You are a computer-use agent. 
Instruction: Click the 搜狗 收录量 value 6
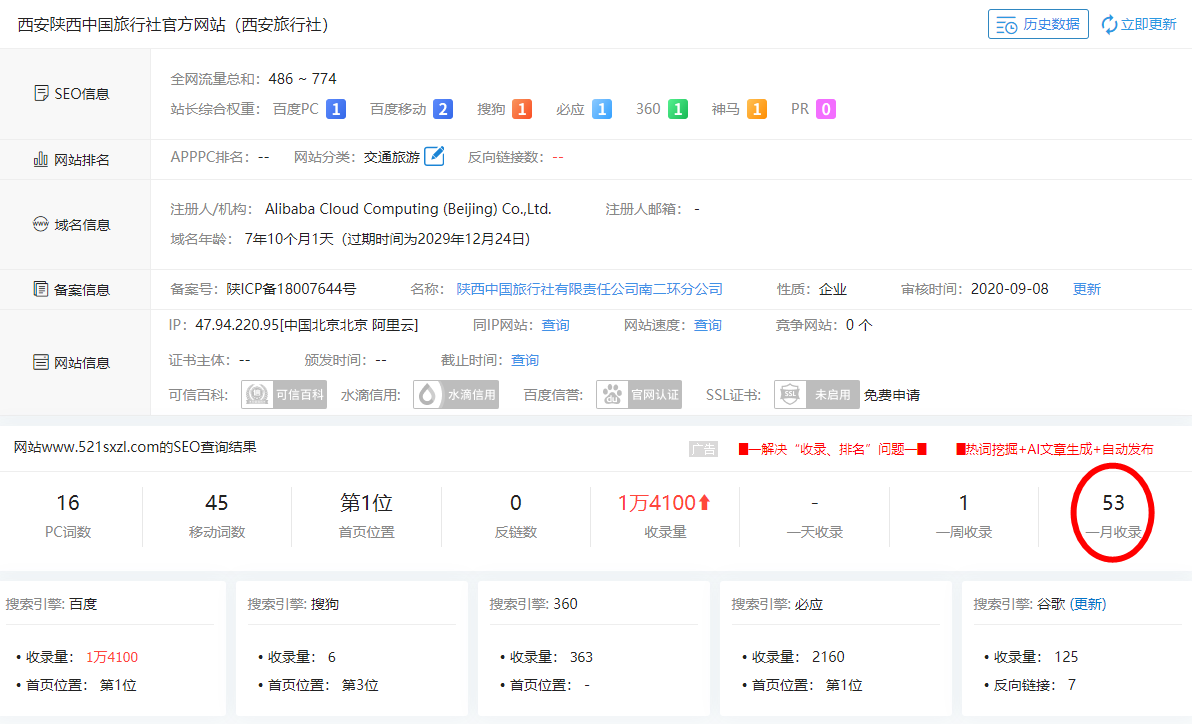point(331,657)
